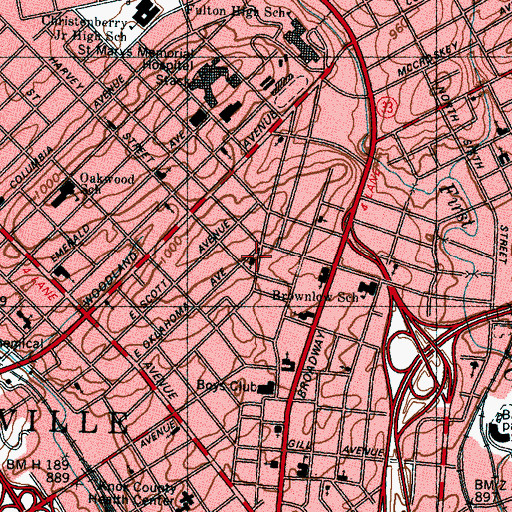Image resolution: width=512 pixels, height=512 pixels.
Task: Select the Christenberry Jr High School building
Action: click(147, 12)
